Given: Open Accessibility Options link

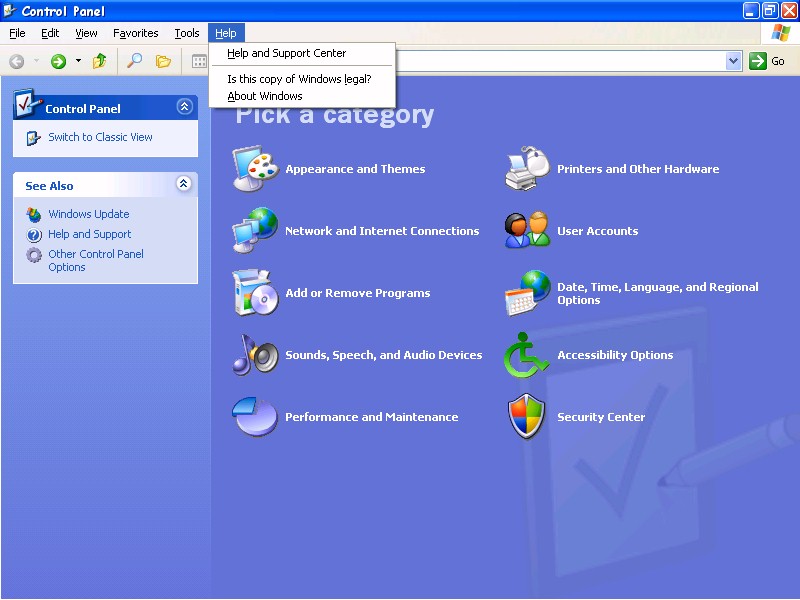Looking at the screenshot, I should (x=615, y=355).
